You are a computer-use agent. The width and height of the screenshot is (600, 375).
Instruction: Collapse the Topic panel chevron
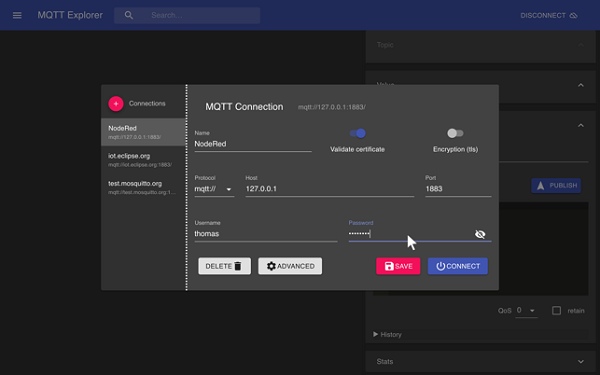pos(580,45)
